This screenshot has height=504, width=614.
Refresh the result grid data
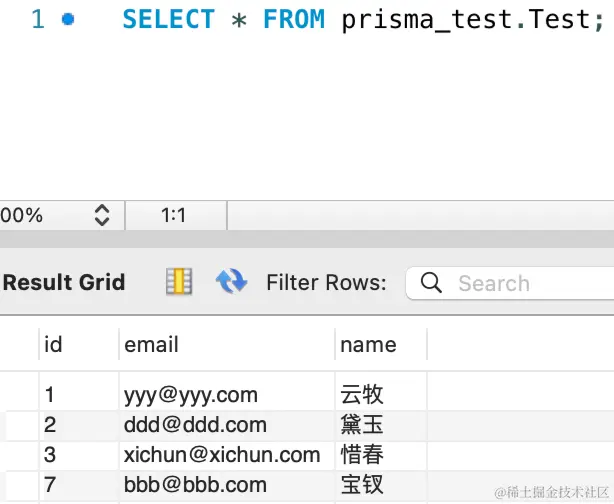click(x=231, y=281)
